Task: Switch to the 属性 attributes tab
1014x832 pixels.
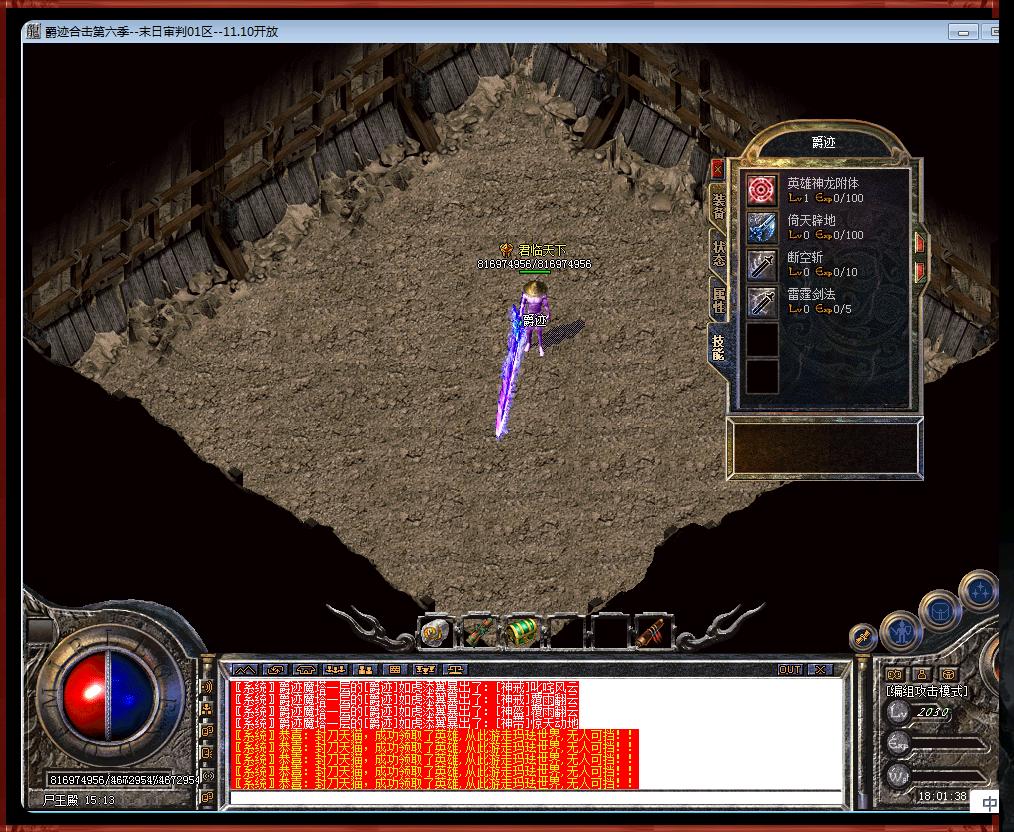Action: [x=718, y=298]
